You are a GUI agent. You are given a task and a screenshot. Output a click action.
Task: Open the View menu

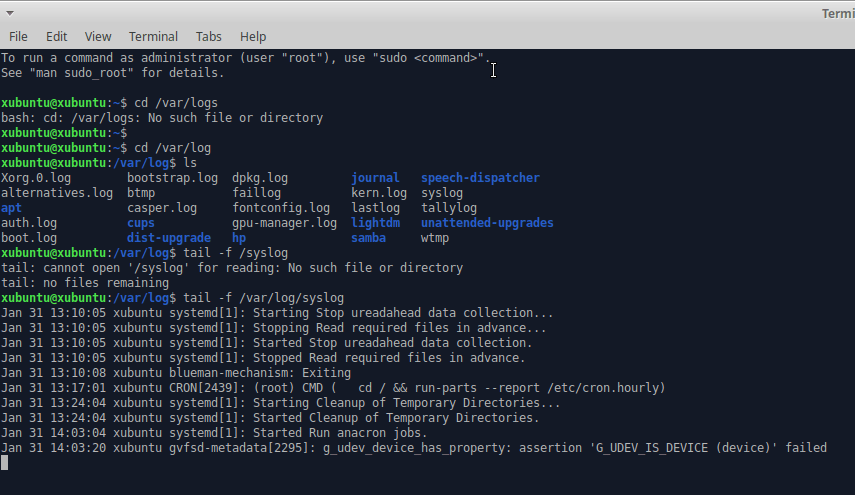tap(98, 36)
